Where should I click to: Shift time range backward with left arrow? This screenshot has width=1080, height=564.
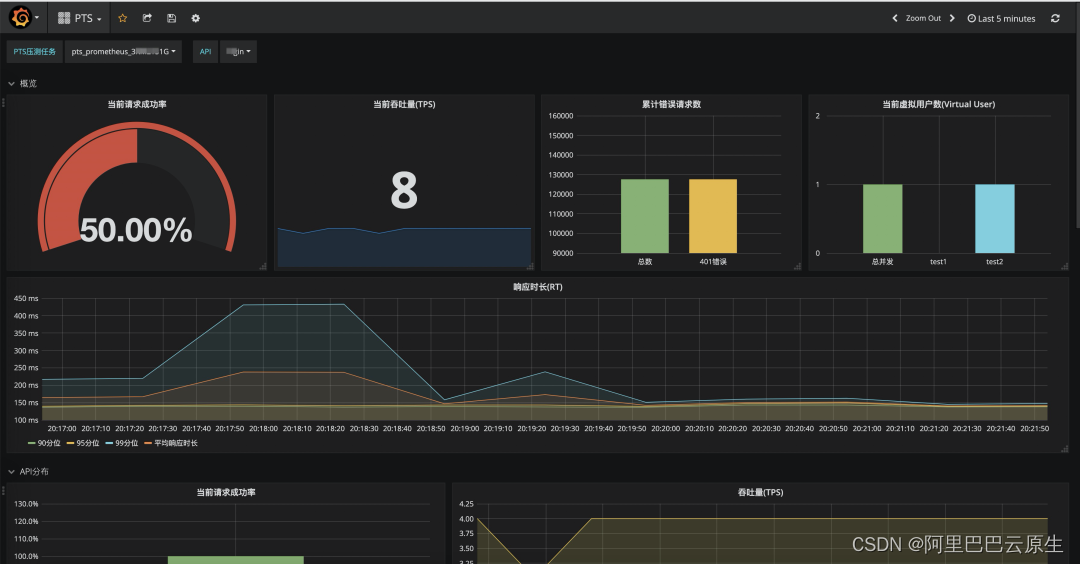tap(895, 19)
